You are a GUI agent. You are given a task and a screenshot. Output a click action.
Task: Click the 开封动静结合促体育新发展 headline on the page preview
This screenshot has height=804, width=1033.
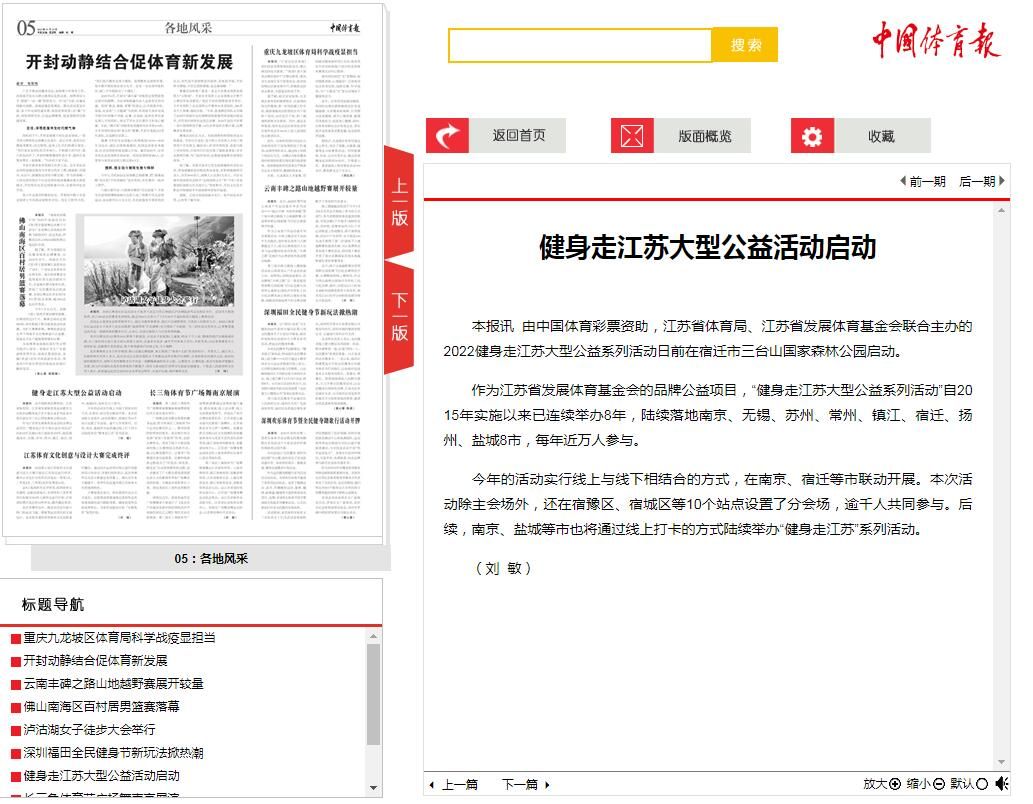click(129, 62)
